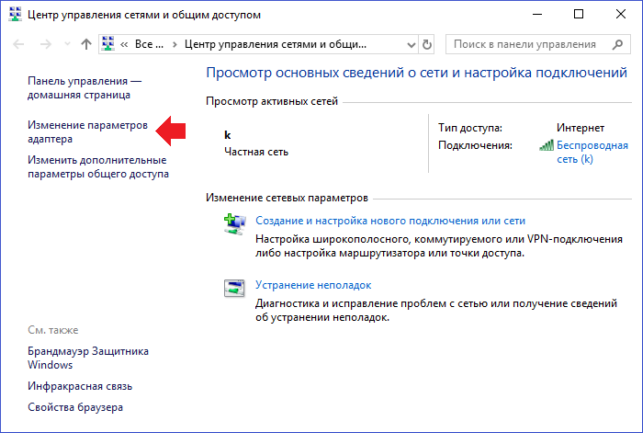Focus the 'Поиск в панели управления' search field
643x433 pixels.
538,44
